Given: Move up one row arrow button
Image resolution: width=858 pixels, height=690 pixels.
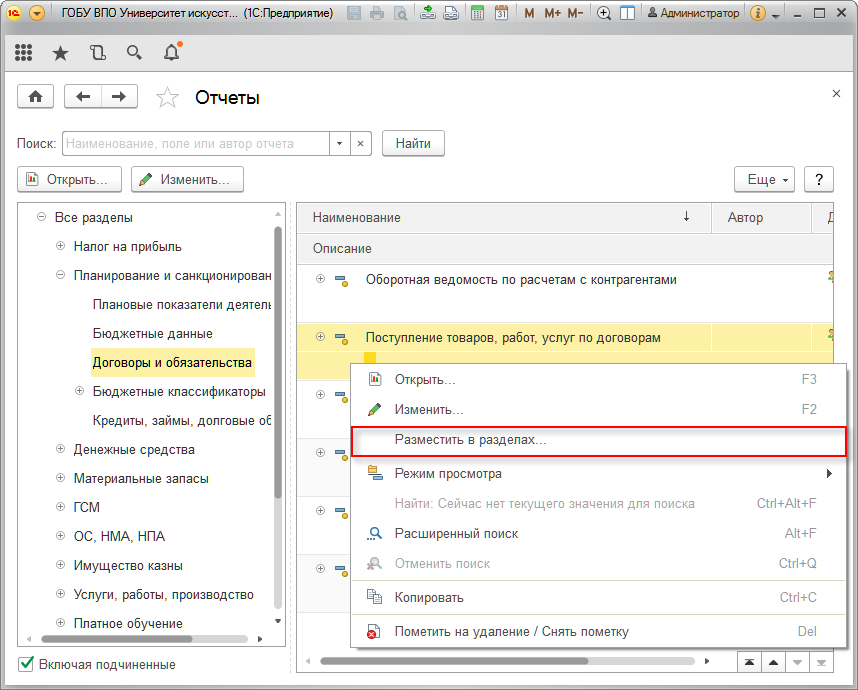Looking at the screenshot, I should click(x=773, y=662).
